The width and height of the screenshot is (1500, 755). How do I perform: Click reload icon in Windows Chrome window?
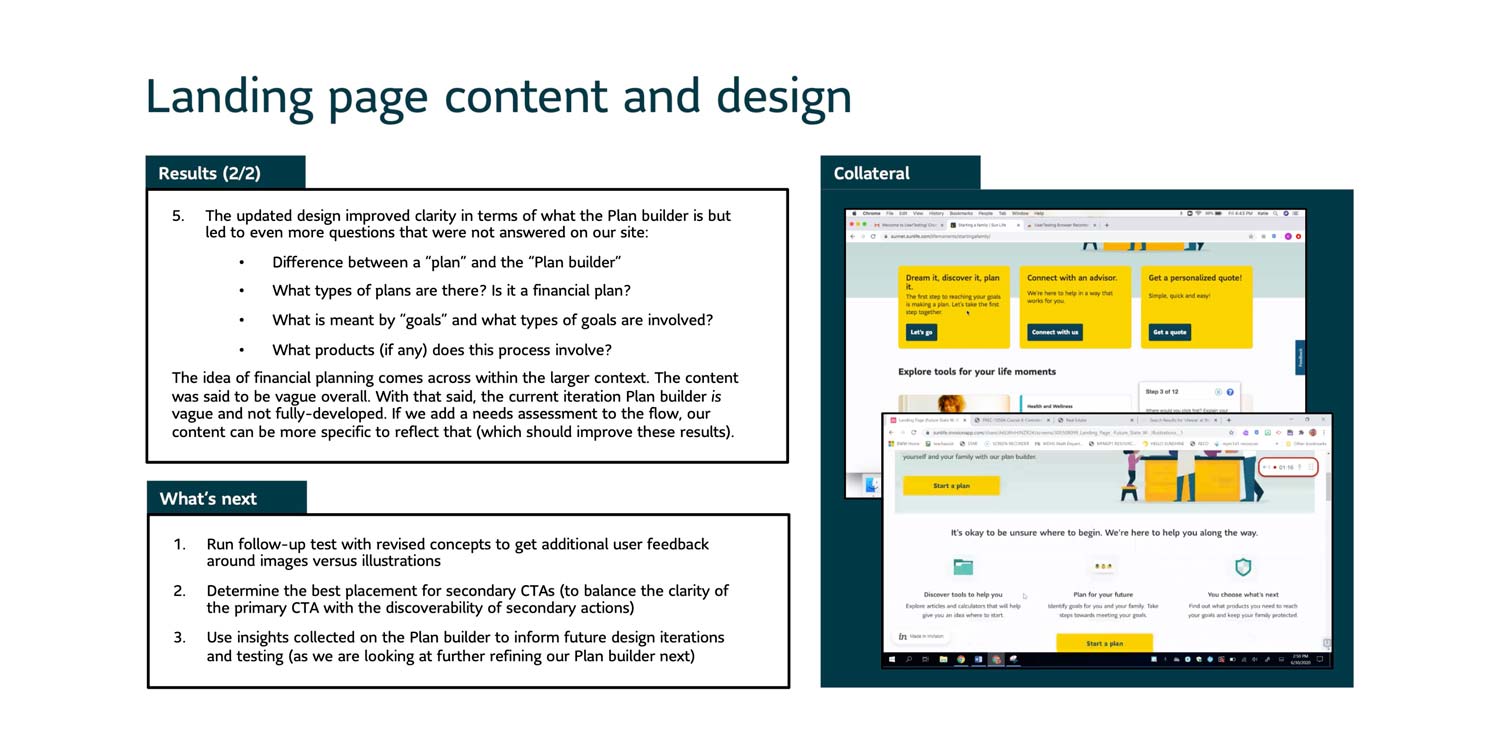click(x=914, y=432)
